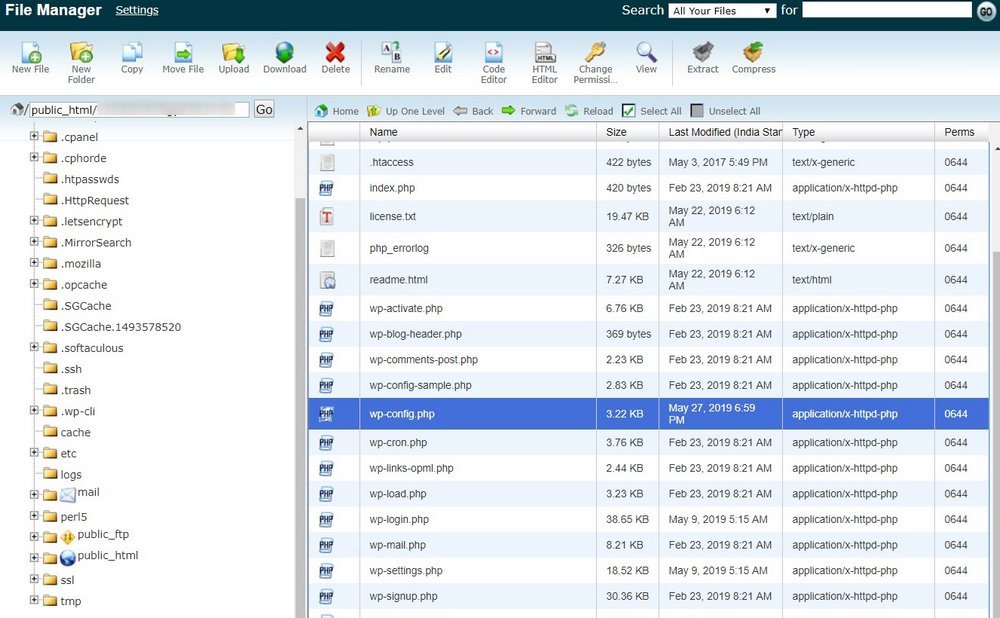Expand the .letsencrypt folder
Image resolution: width=1000 pixels, height=618 pixels.
(34, 220)
